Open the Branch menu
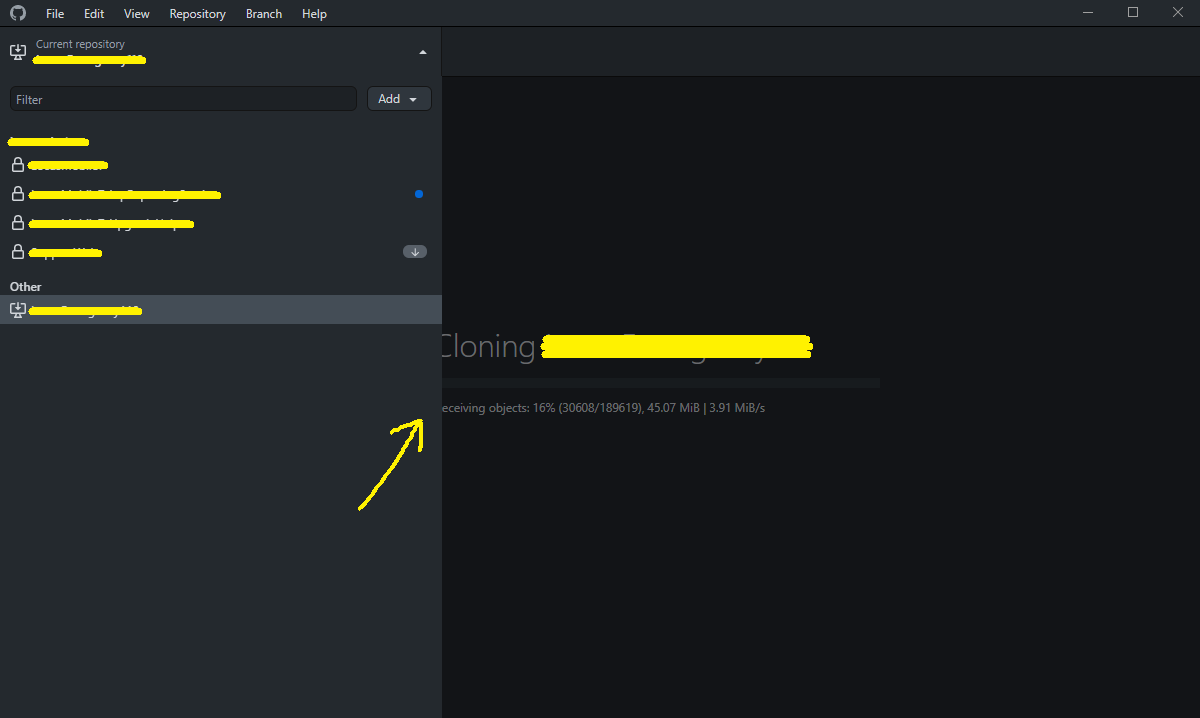The width and height of the screenshot is (1200, 718). [x=264, y=14]
